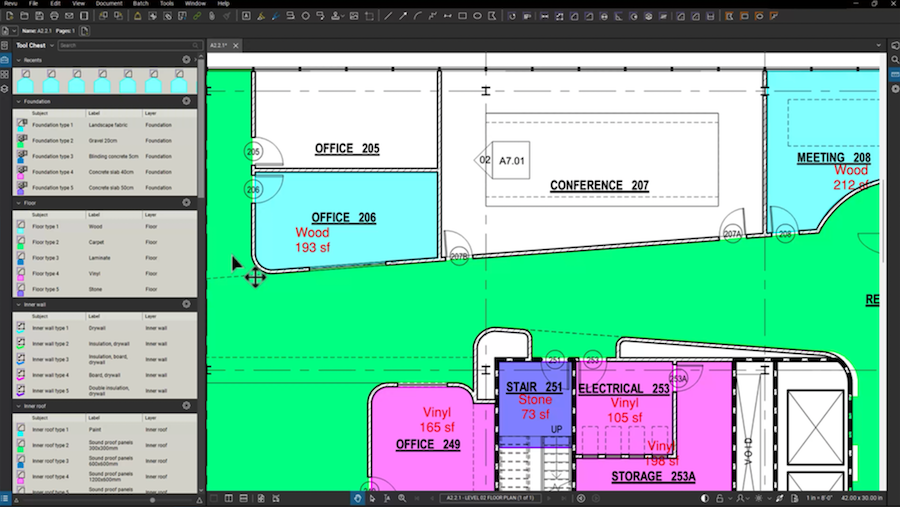
Task: Select the Calibrate measurement tool icon
Action: coord(511,16)
